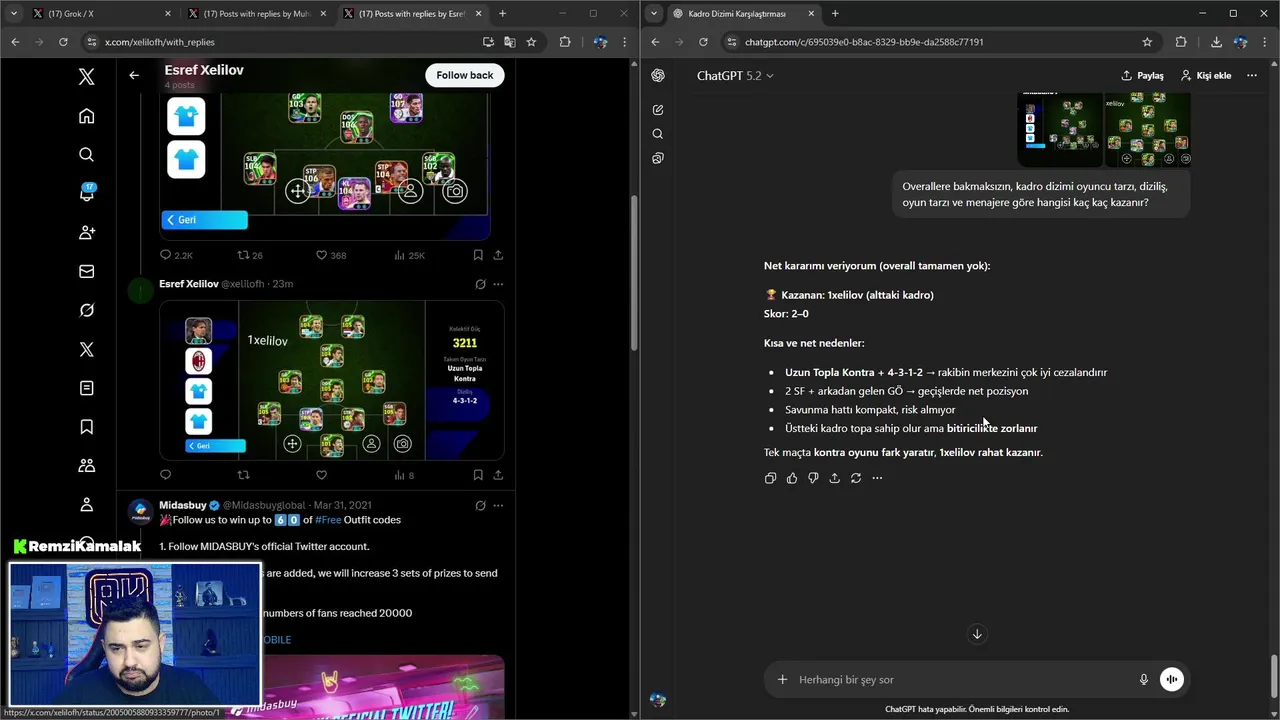Jump to bottom with down-arrow button in ChatGPT
This screenshot has width=1280, height=720.
[x=977, y=634]
